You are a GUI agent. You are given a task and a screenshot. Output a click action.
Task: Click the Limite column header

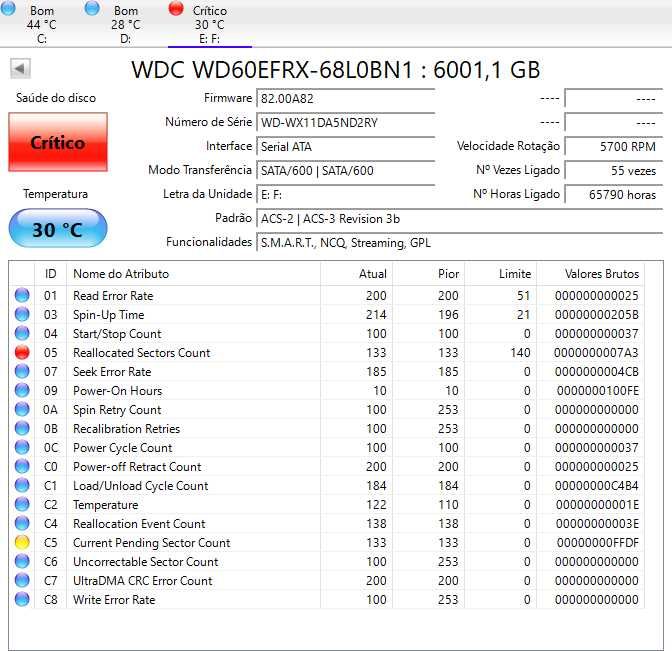[500, 273]
